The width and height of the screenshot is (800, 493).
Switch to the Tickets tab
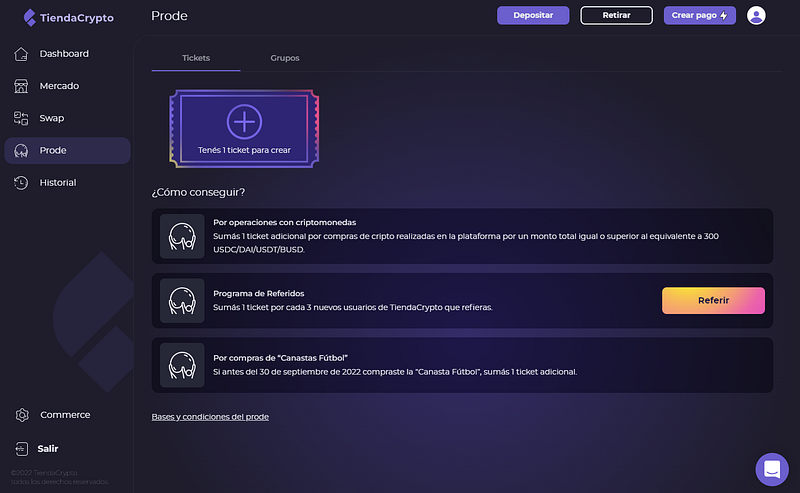(196, 58)
